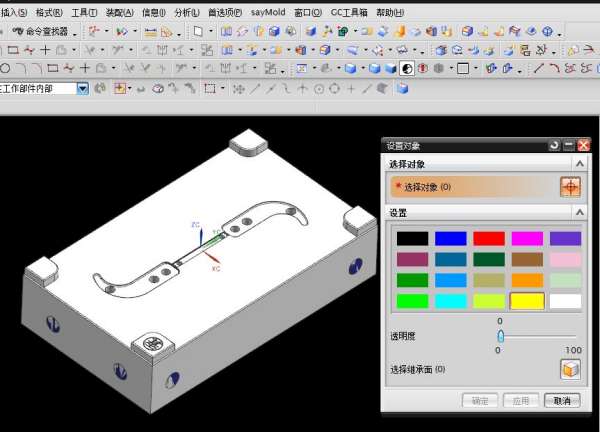Select the circle curve tool in toolbar
Screen dimensions: 600x432
(6, 68)
